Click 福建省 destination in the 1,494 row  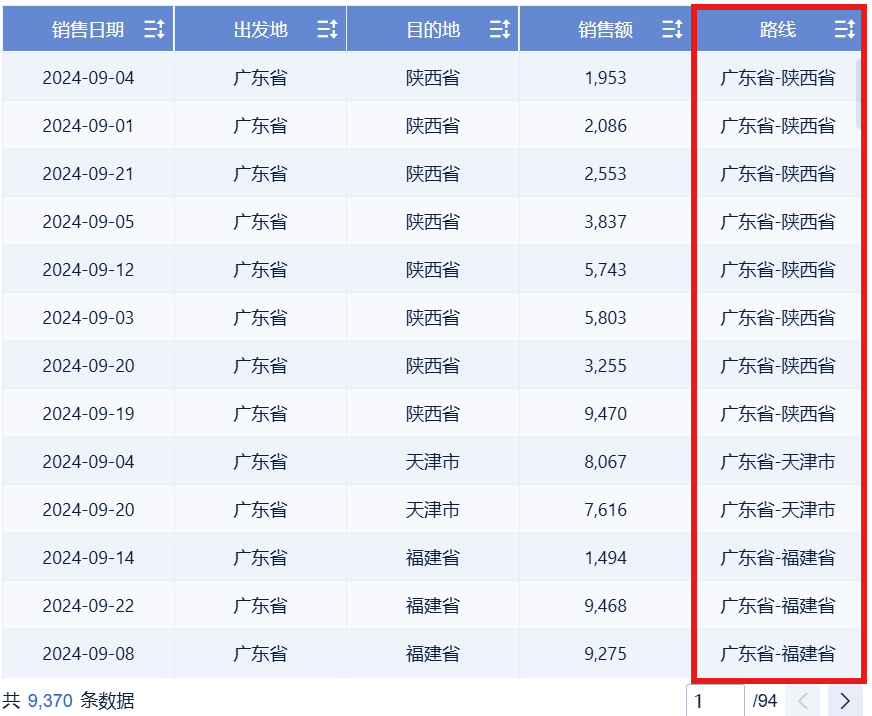point(433,557)
